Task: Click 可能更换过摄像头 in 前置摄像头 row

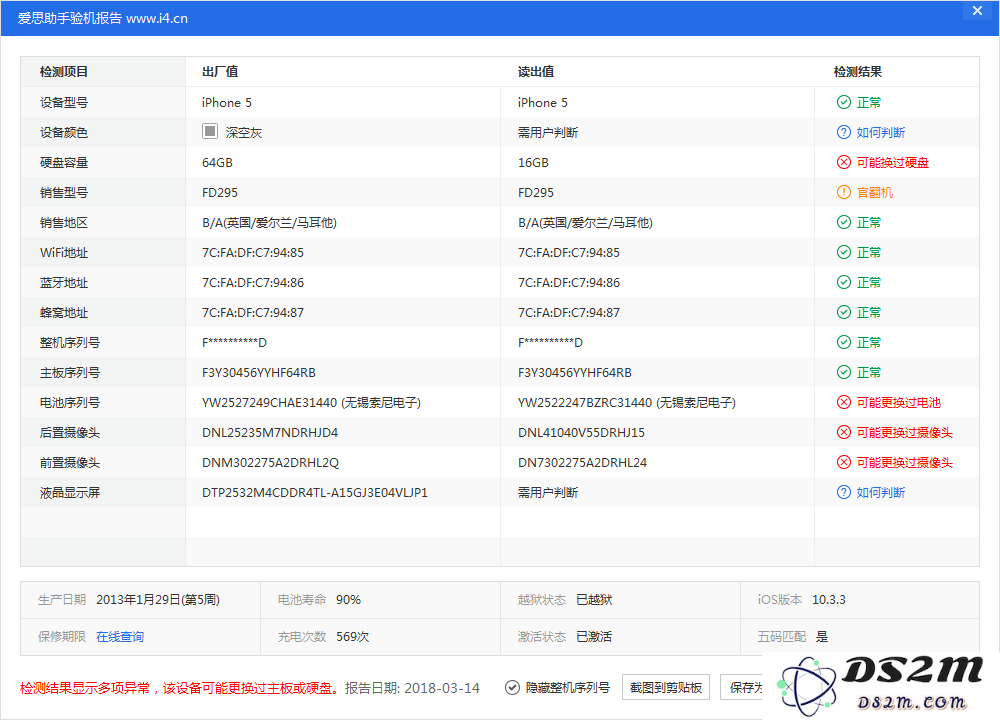Action: (x=904, y=462)
